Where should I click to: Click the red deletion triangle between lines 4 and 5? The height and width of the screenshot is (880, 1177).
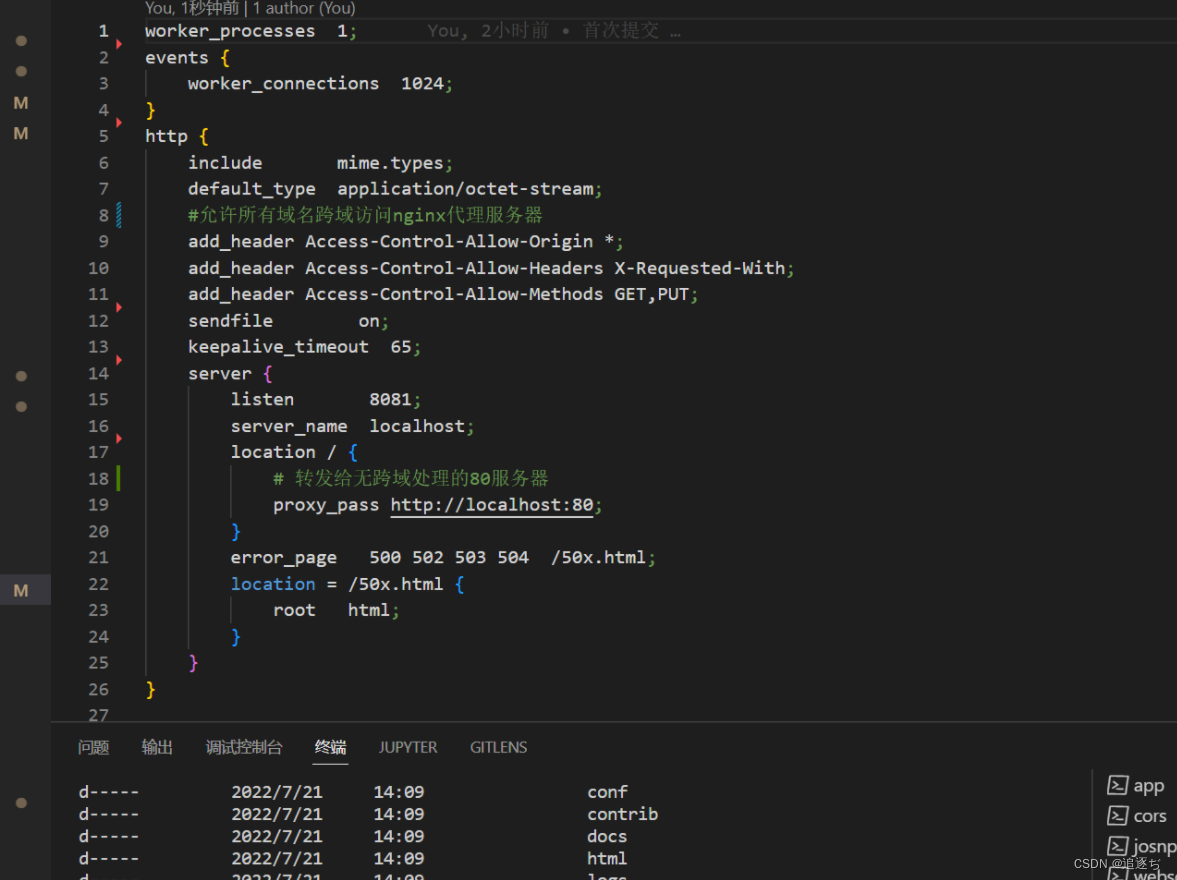(x=119, y=123)
